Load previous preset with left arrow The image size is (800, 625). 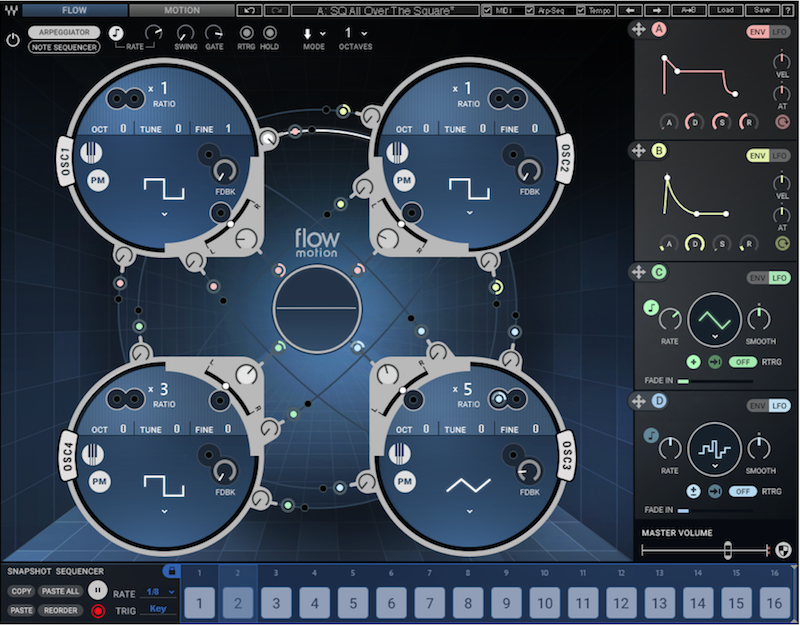pos(630,10)
